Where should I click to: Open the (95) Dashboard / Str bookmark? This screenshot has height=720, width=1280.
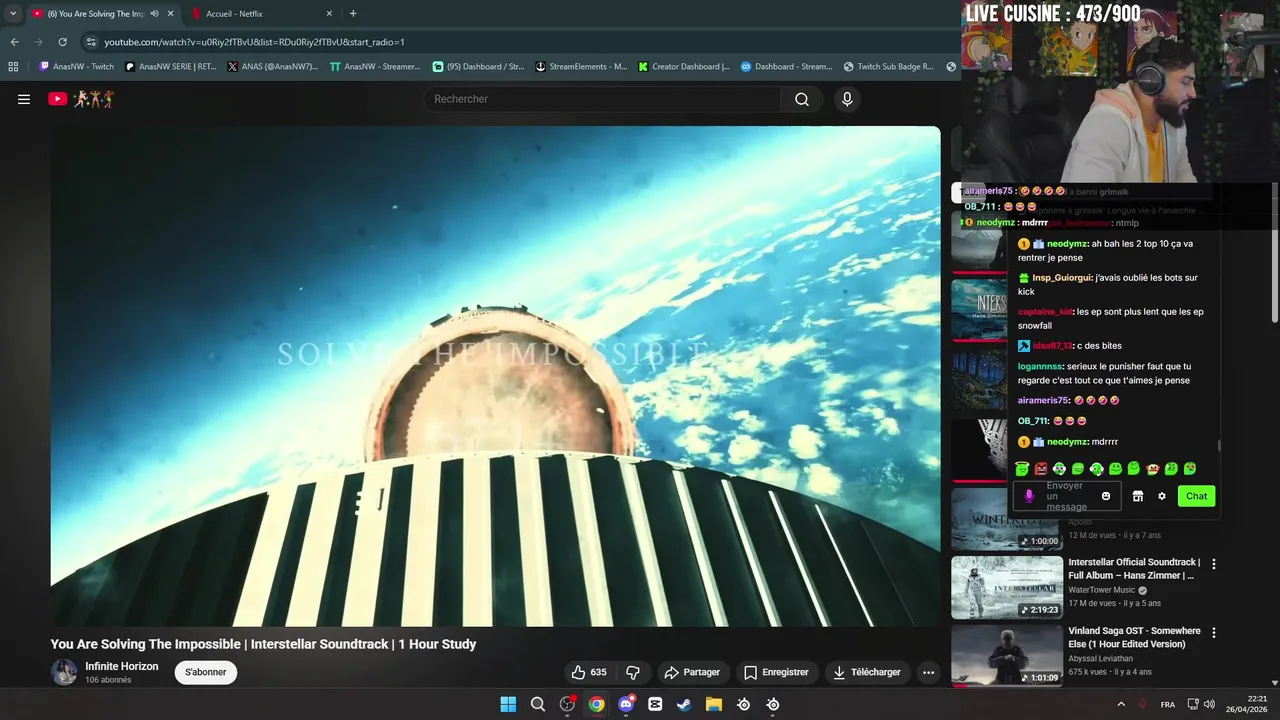pos(478,67)
